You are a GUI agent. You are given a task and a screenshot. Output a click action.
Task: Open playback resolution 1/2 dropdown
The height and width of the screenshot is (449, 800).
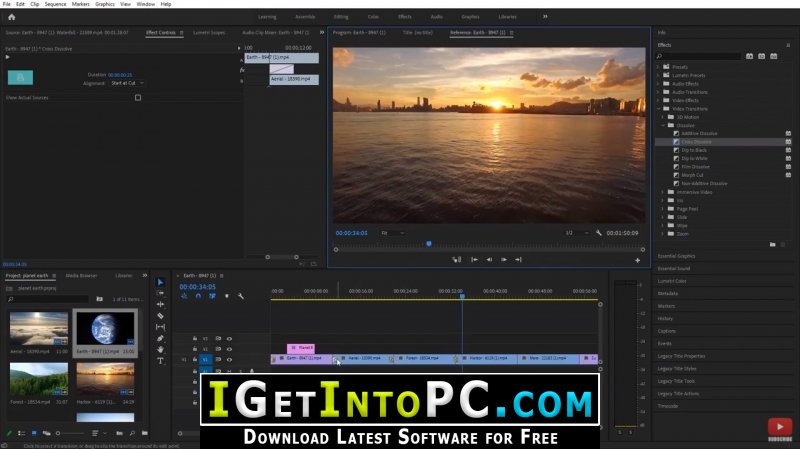[576, 233]
